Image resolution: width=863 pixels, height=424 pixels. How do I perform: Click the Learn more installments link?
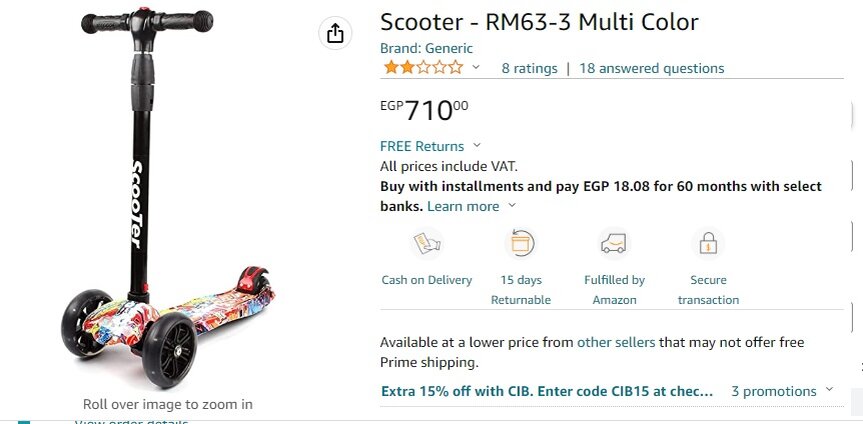coord(463,206)
